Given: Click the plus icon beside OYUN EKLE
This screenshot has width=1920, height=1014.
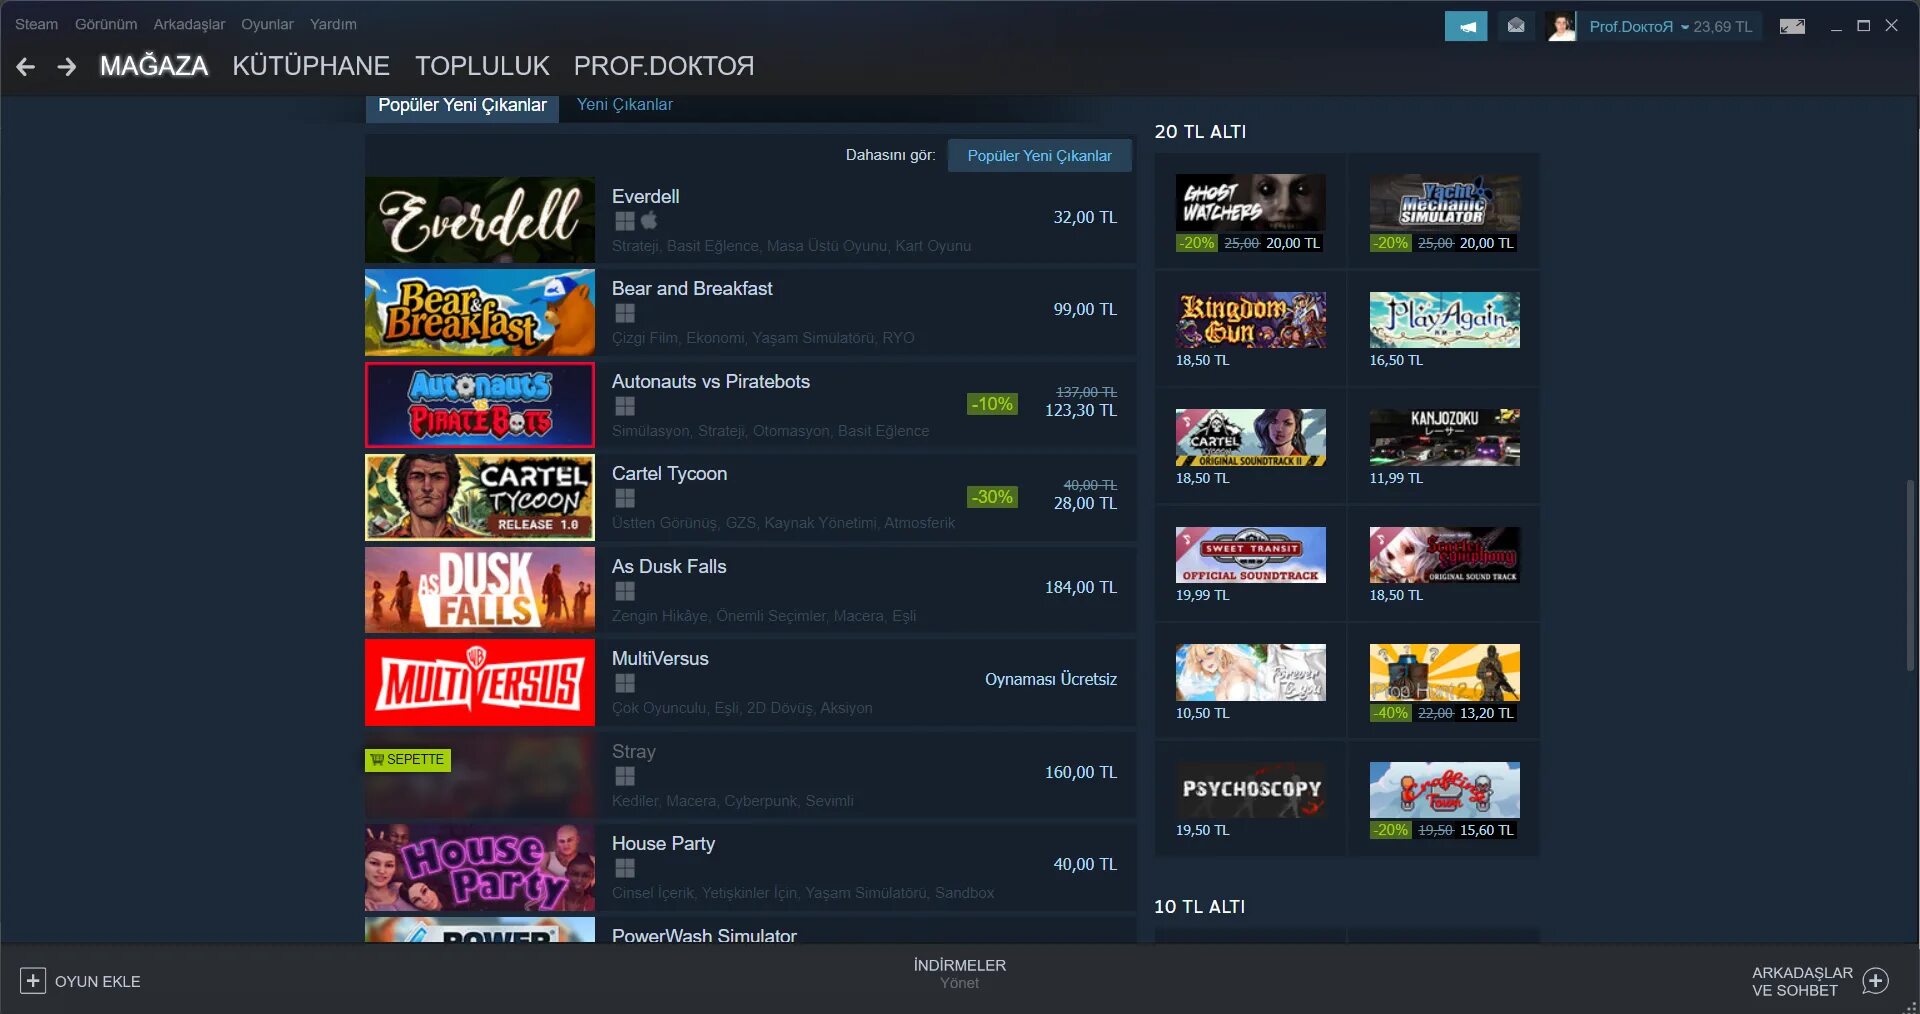Looking at the screenshot, I should (x=32, y=981).
